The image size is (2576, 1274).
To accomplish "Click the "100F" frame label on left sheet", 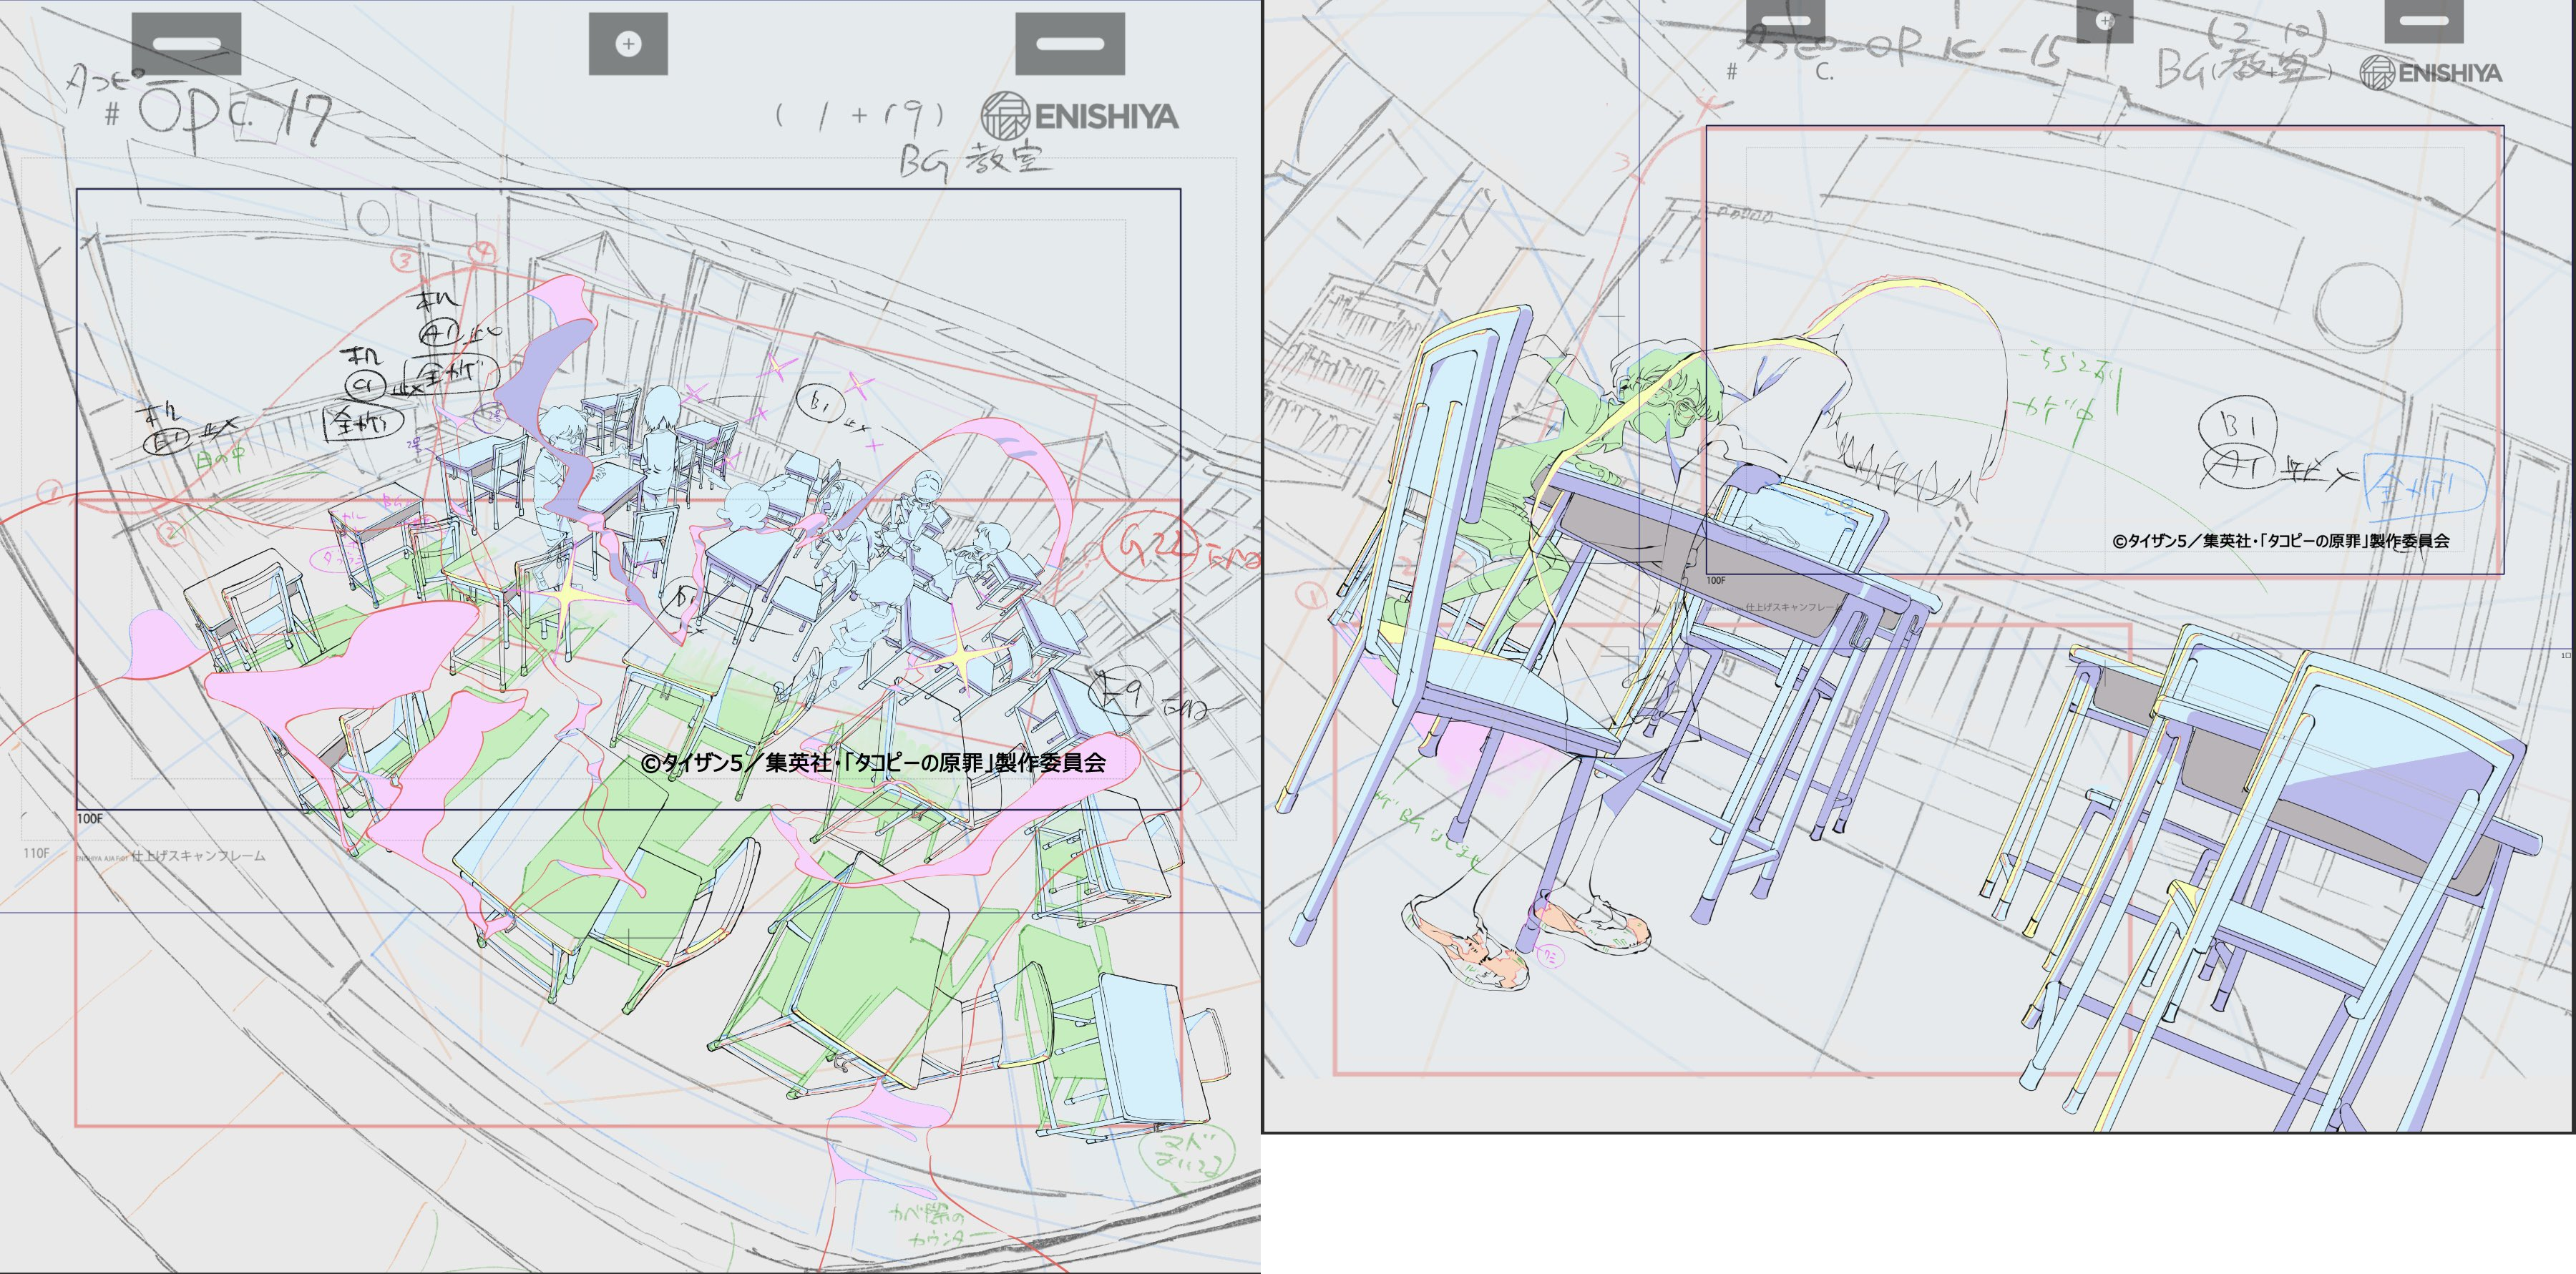I will (x=90, y=819).
